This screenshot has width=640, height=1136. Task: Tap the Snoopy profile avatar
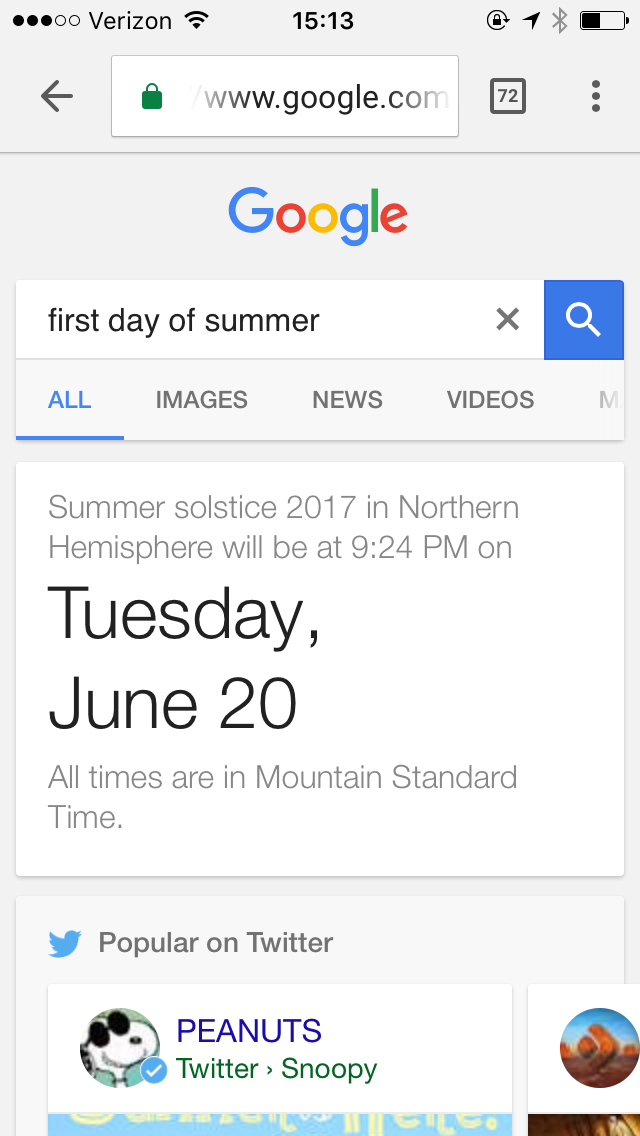[x=119, y=1048]
